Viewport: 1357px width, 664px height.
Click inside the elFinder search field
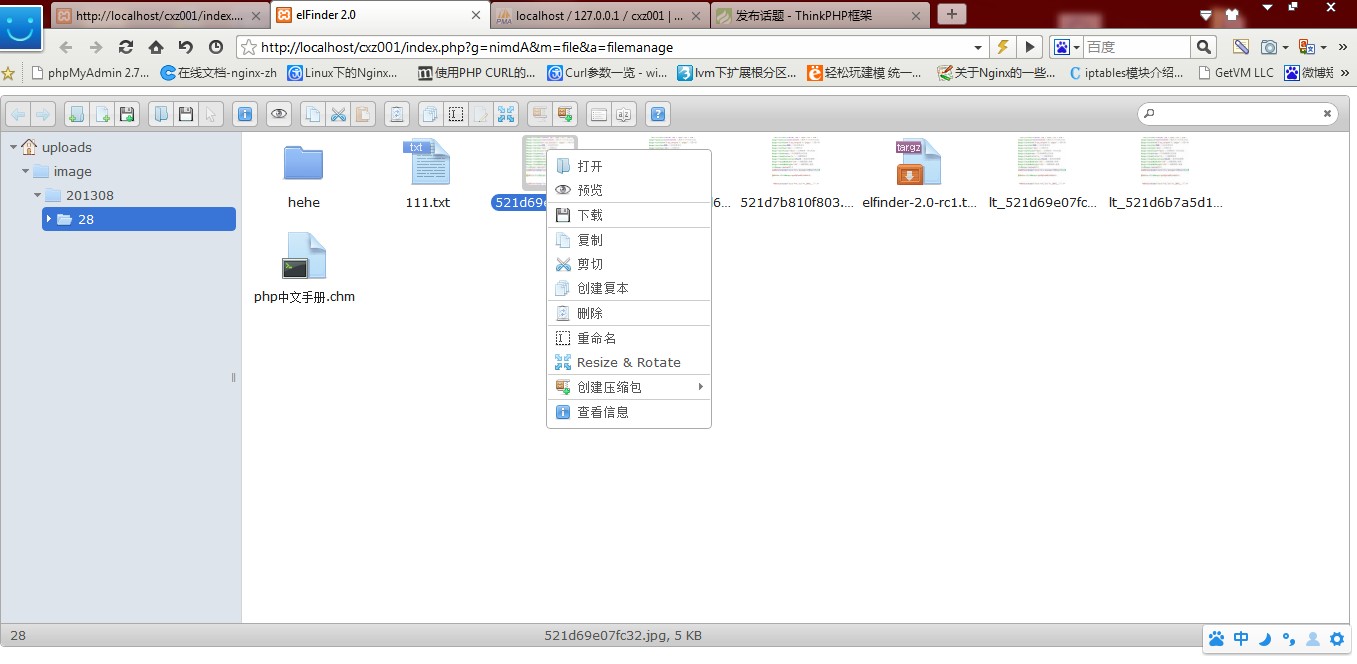click(x=1240, y=113)
